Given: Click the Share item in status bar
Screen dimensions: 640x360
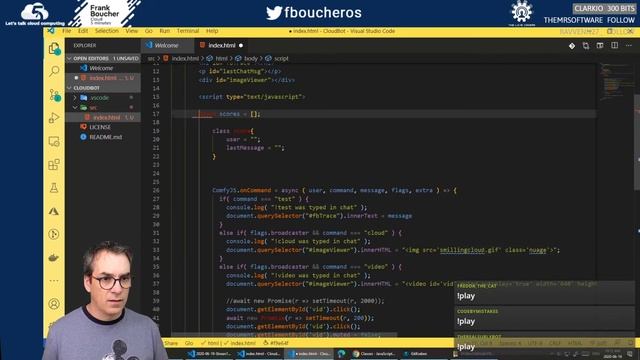Looking at the screenshot, I should pyautogui.click(x=171, y=343).
